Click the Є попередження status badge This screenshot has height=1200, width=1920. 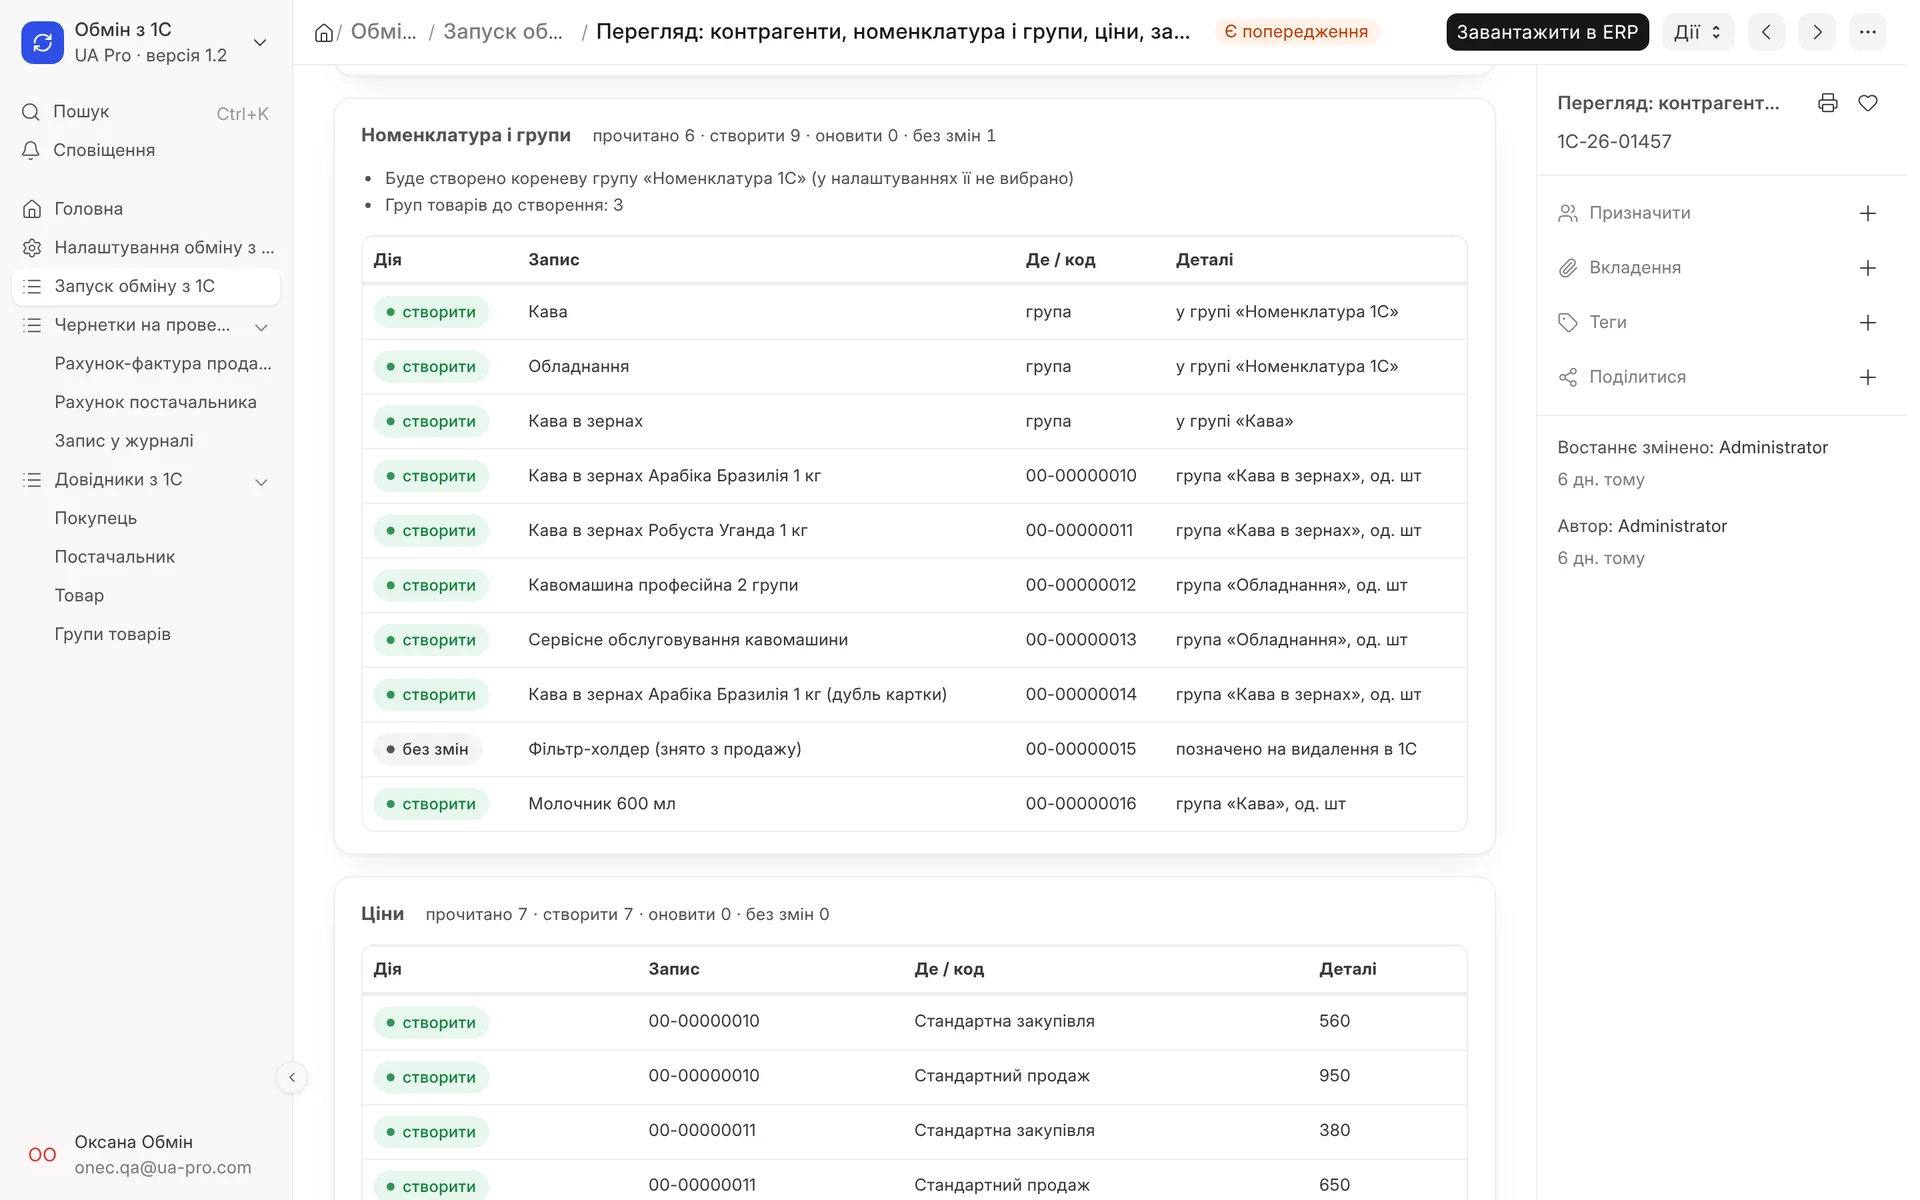click(x=1296, y=32)
